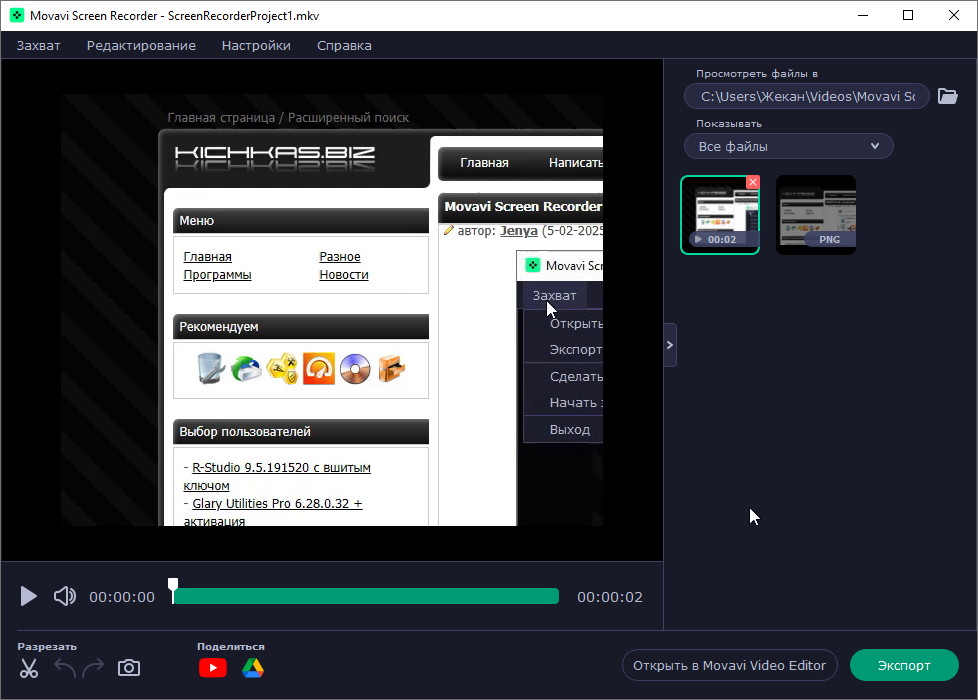Image resolution: width=978 pixels, height=700 pixels.
Task: Open the 'Все файлы' filter dropdown
Action: point(788,146)
